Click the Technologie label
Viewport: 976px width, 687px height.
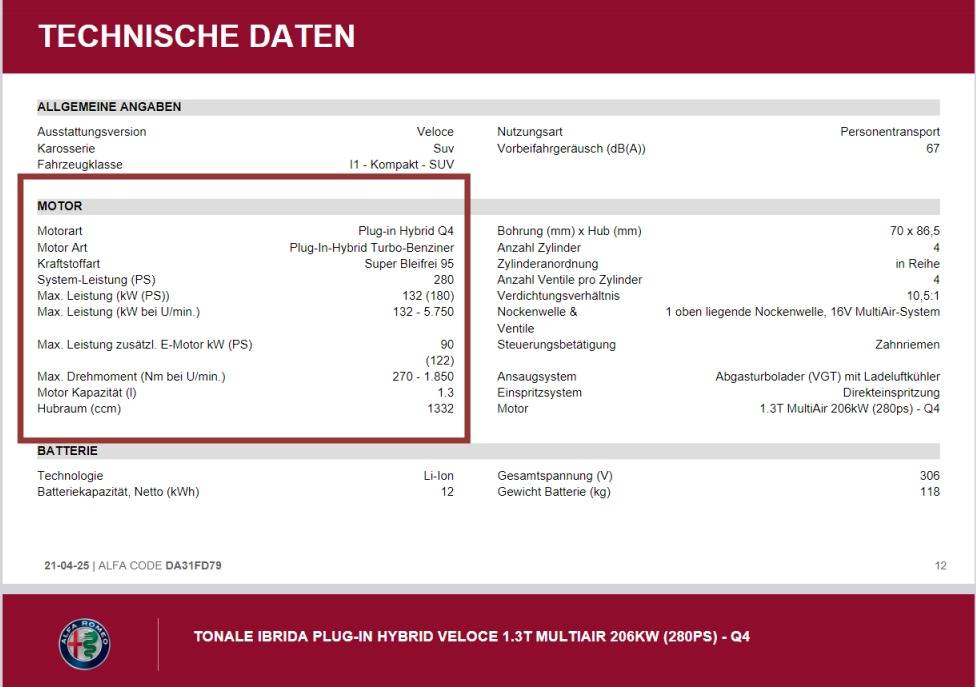pyautogui.click(x=70, y=476)
